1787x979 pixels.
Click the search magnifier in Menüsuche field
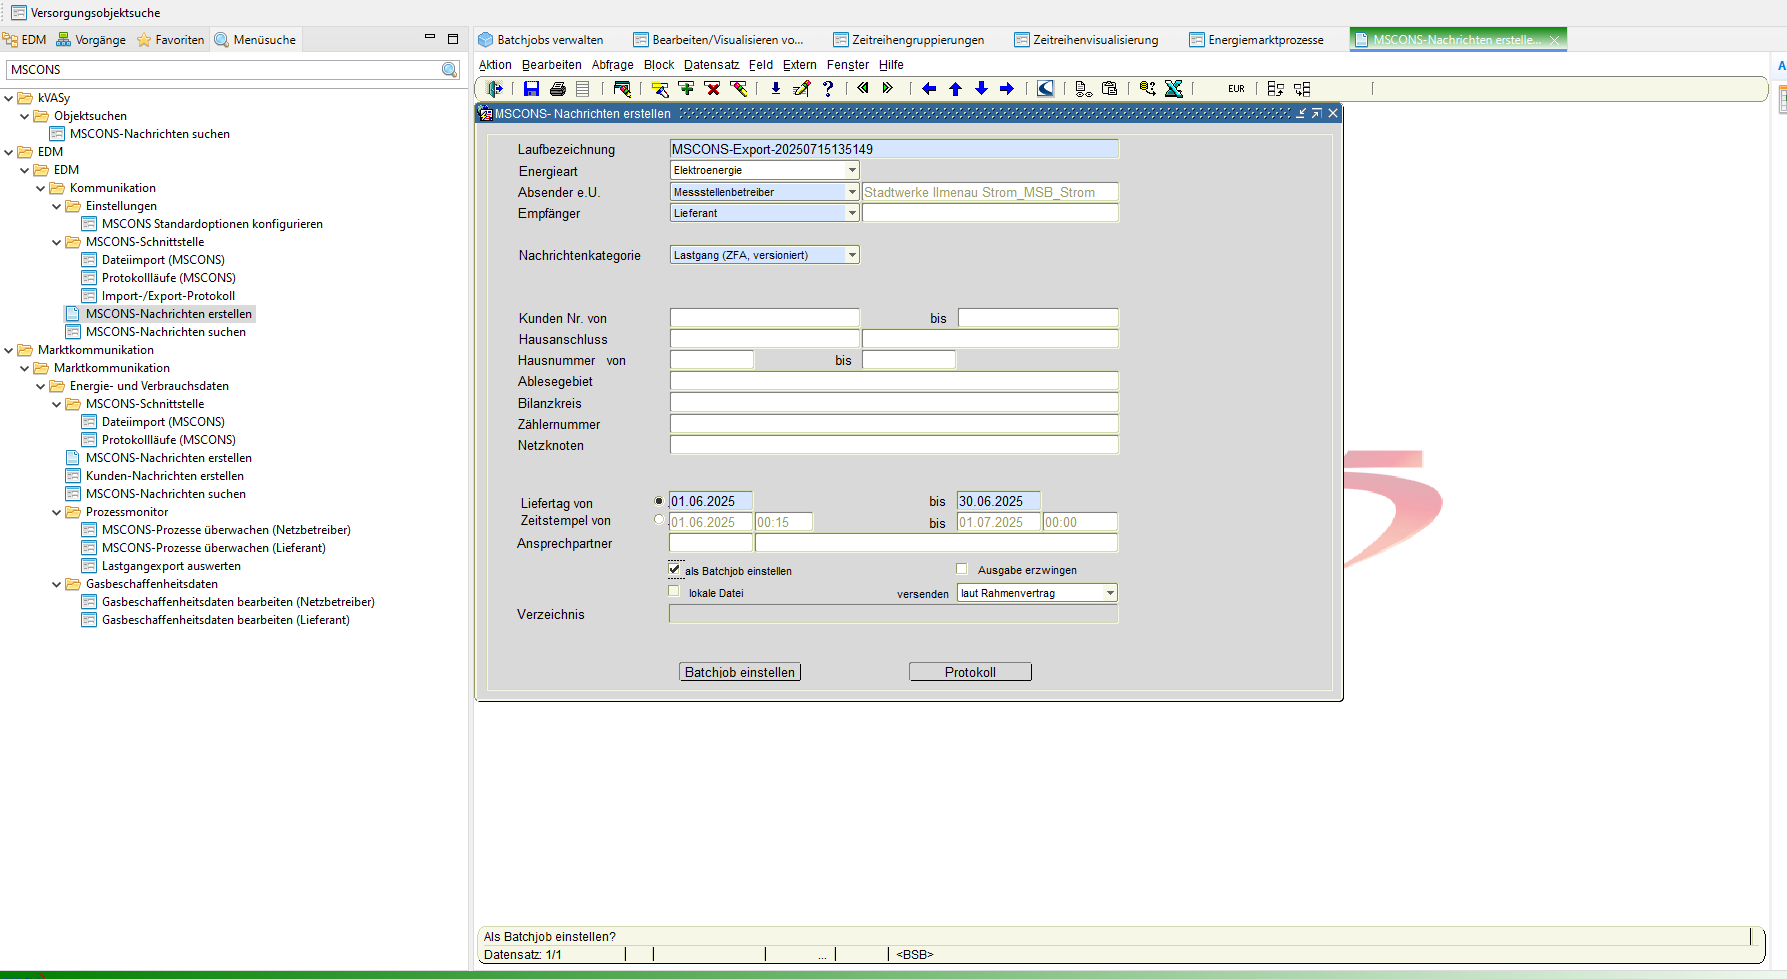click(450, 70)
